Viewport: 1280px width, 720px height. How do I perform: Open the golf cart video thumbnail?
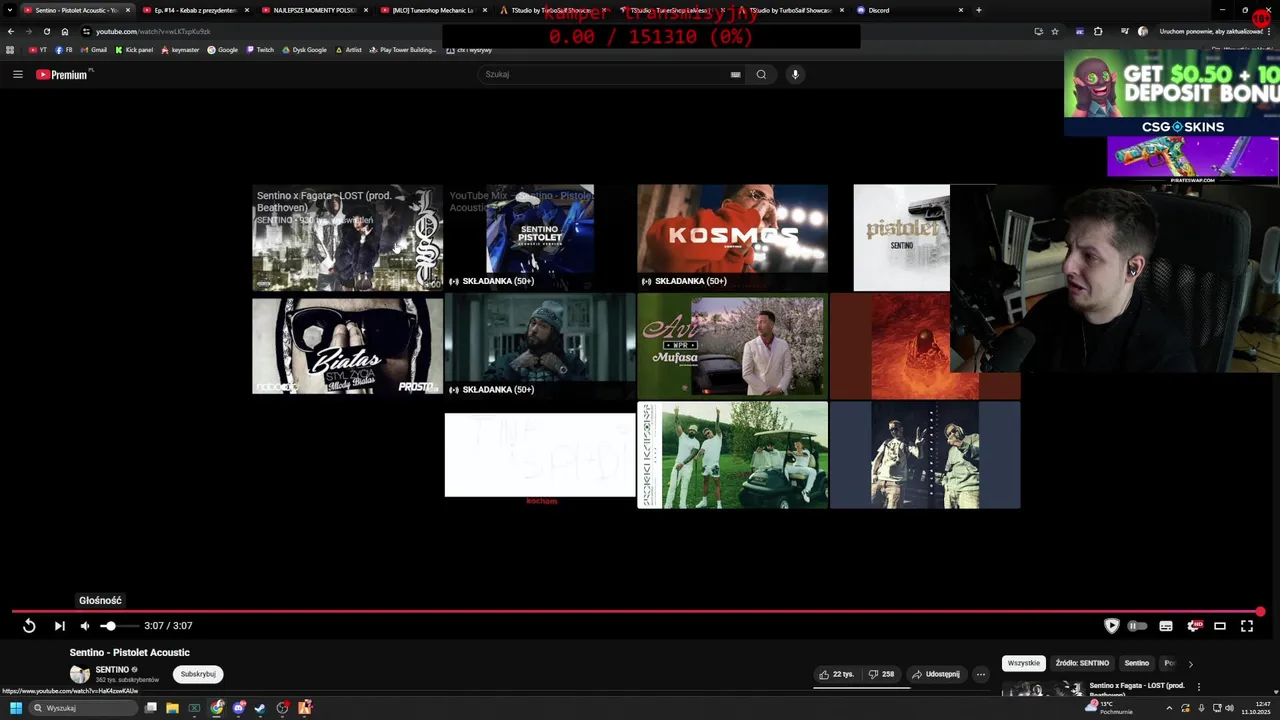(732, 455)
